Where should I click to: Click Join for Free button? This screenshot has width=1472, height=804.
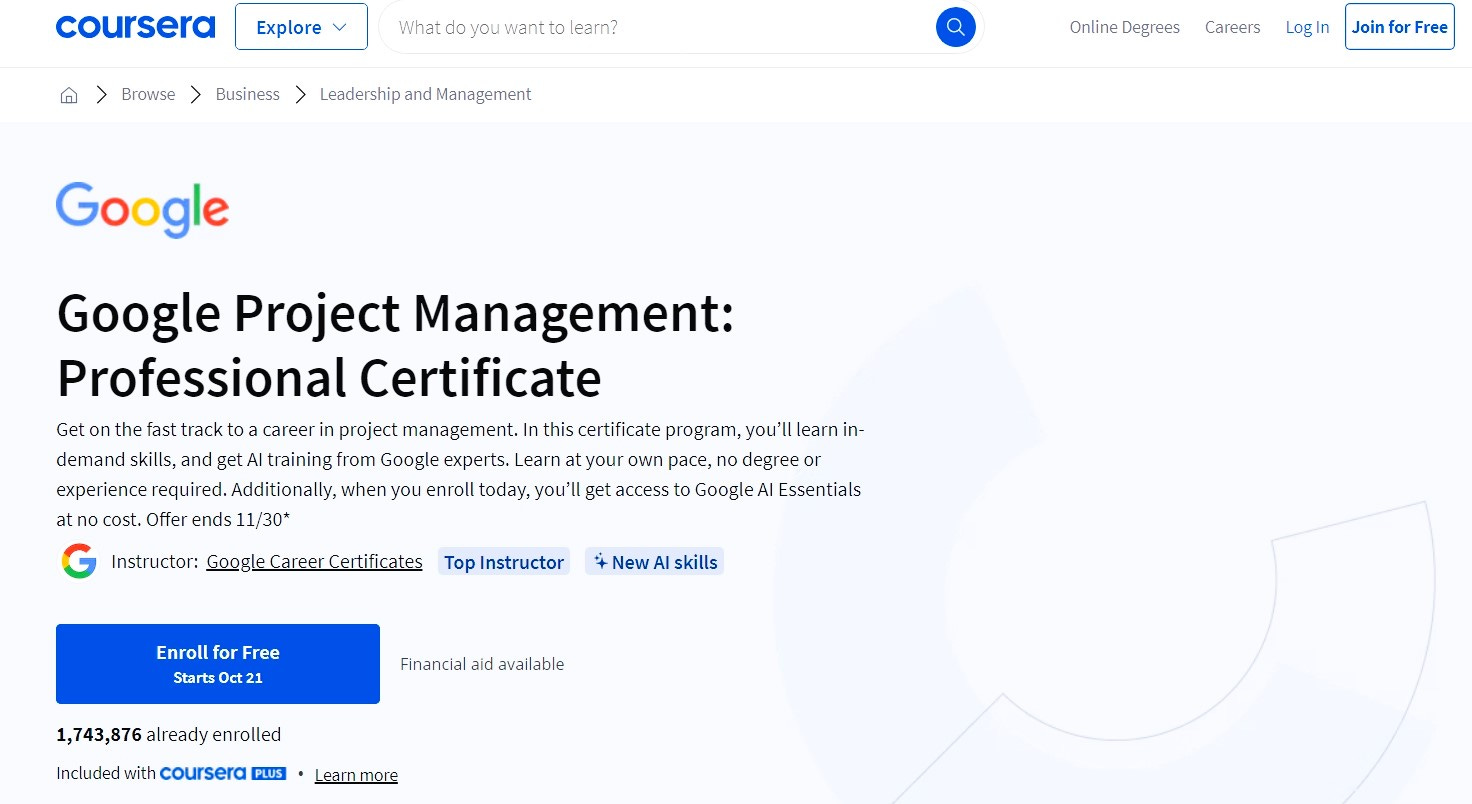point(1399,27)
